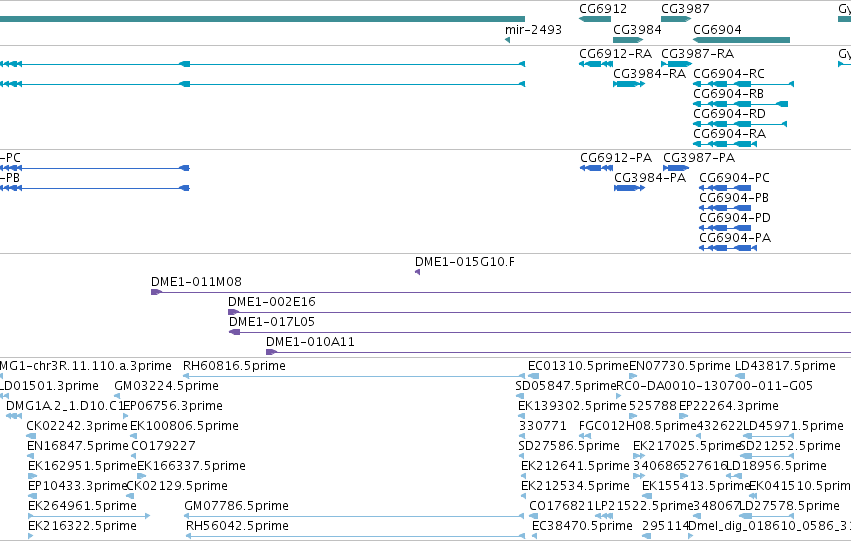Click the DME1-002E16 clone label
Viewport: 851px width, 541px height.
tap(271, 302)
